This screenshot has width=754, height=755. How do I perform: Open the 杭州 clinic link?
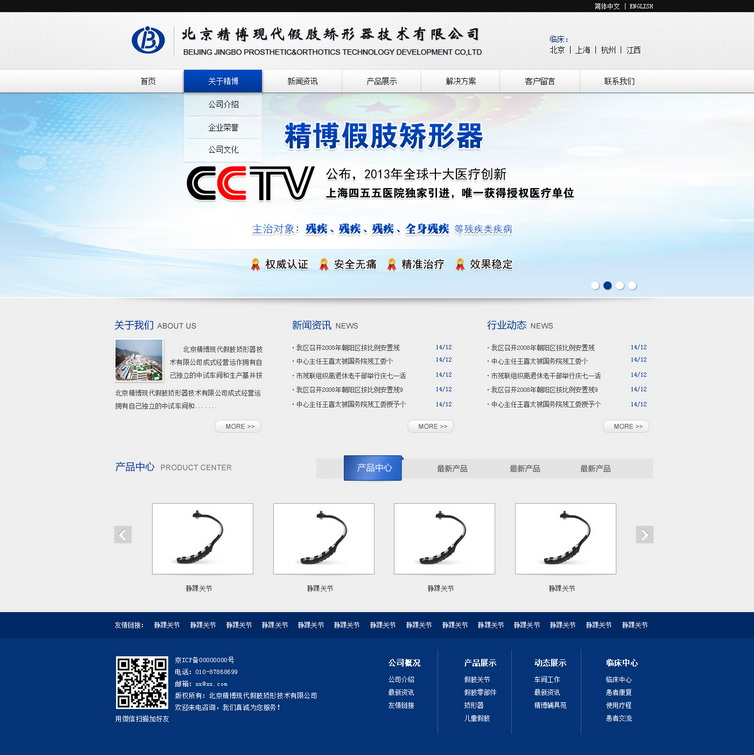click(608, 50)
